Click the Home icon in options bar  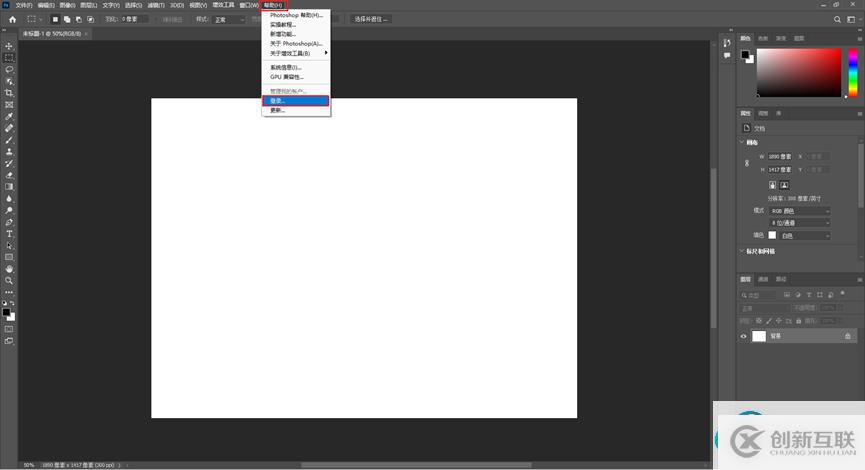pos(12,19)
